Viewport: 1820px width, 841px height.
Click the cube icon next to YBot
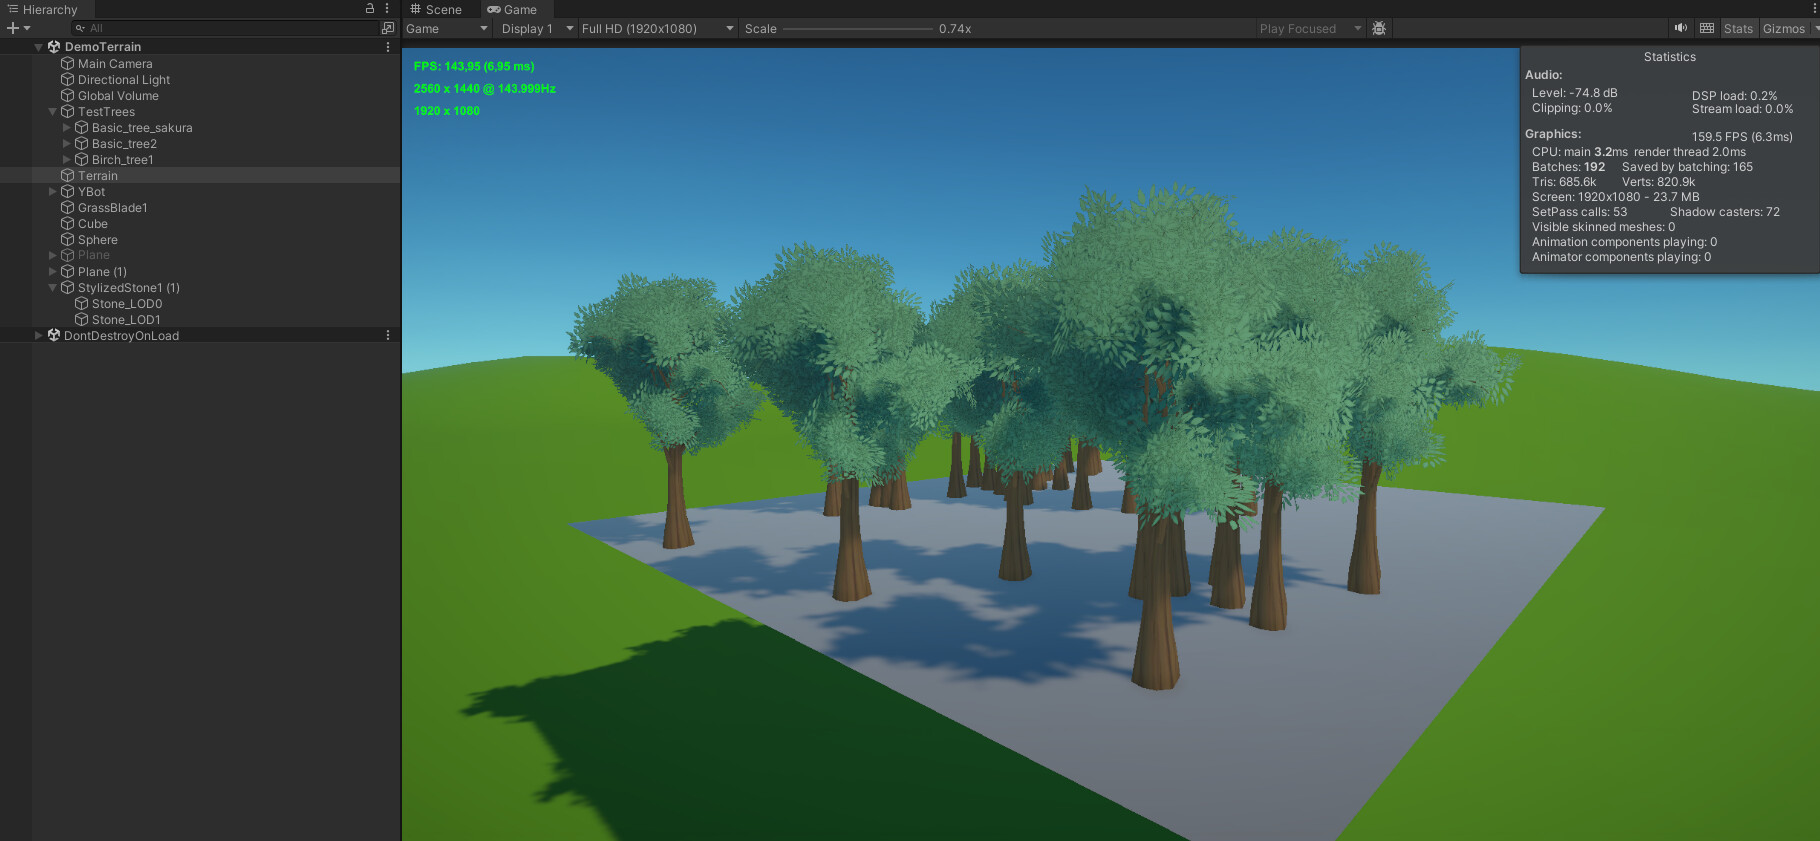[x=68, y=191]
